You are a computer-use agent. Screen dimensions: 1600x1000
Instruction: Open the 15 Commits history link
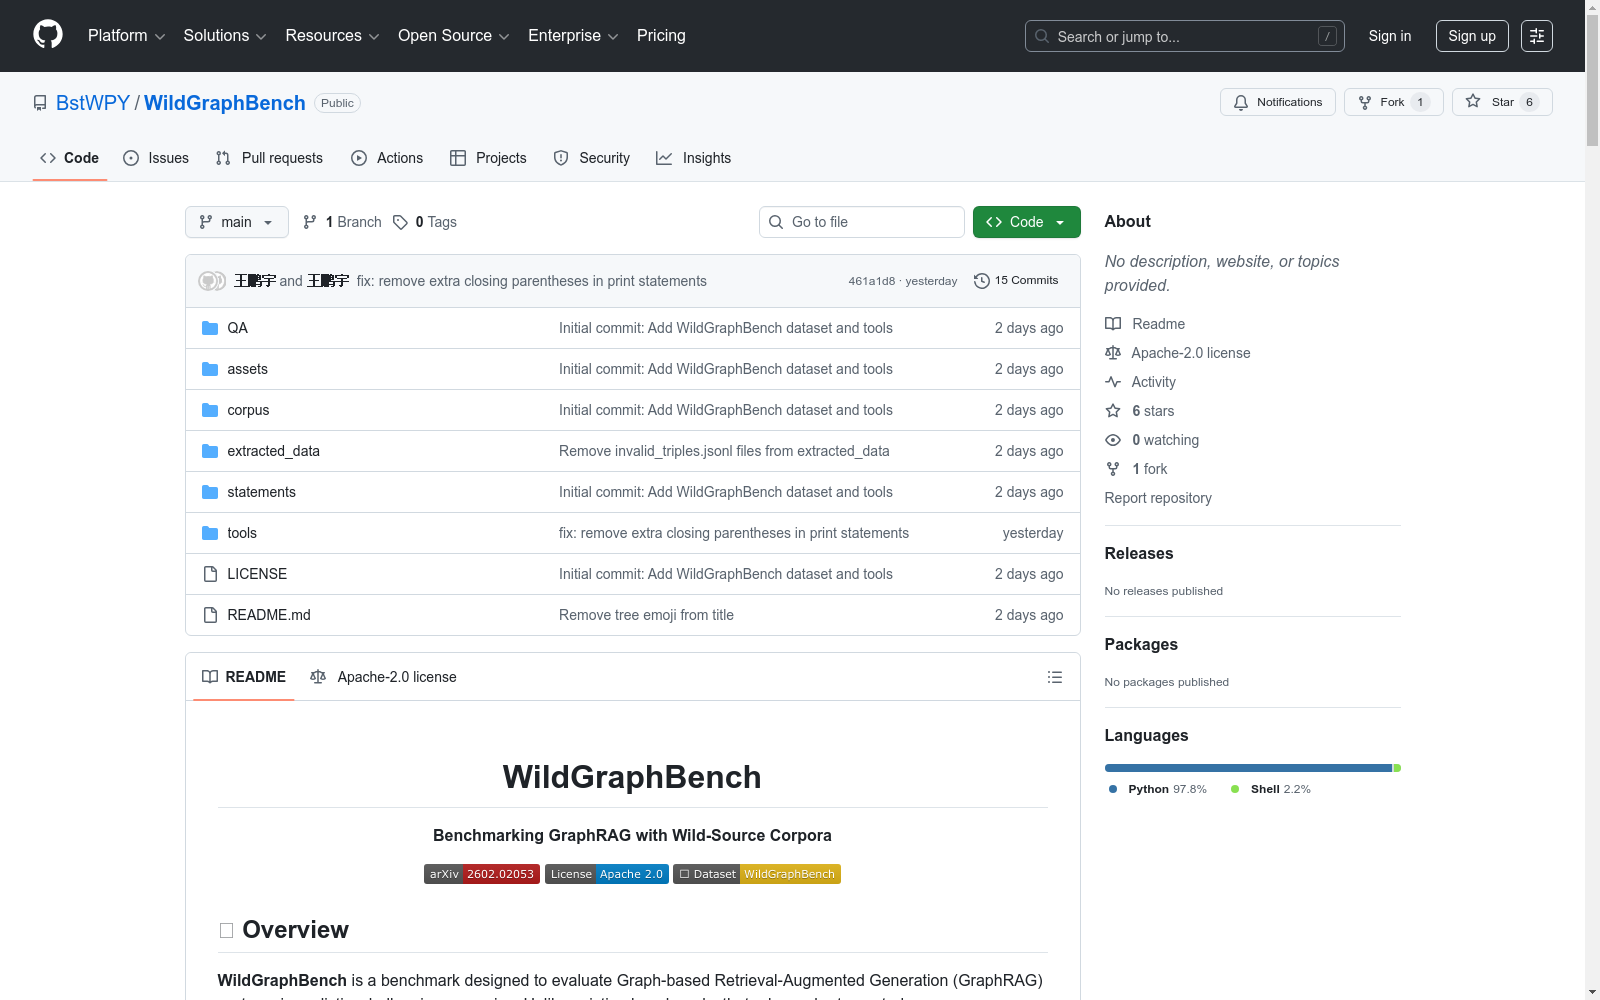click(1016, 281)
